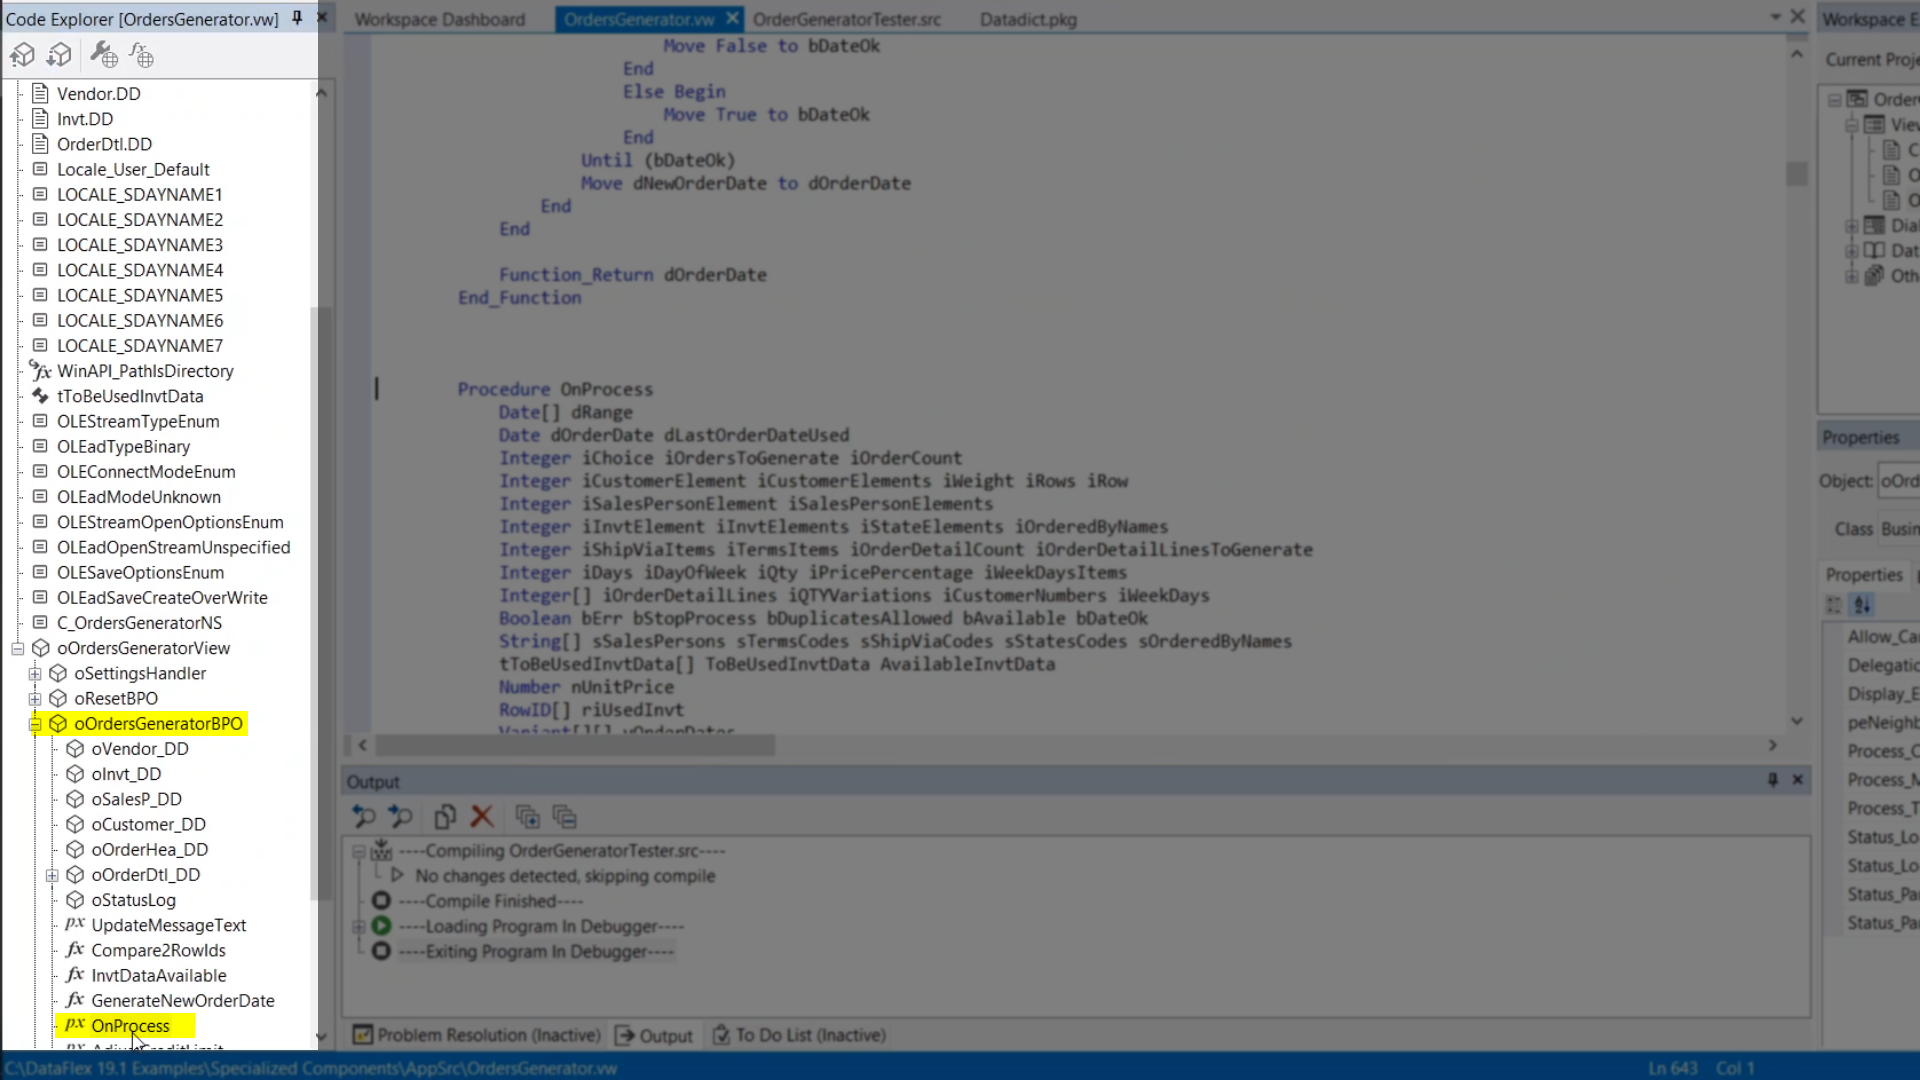The image size is (1920, 1080).
Task: Click the move-object-down cube icon
Action: (60, 55)
